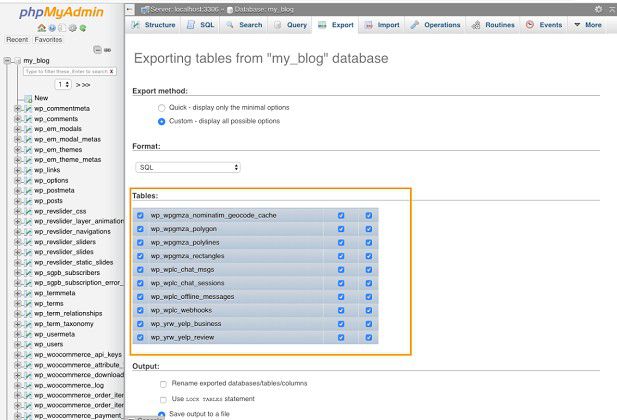The image size is (617, 420).
Task: Collapse all navigation tree with minus icon
Action: point(97,50)
